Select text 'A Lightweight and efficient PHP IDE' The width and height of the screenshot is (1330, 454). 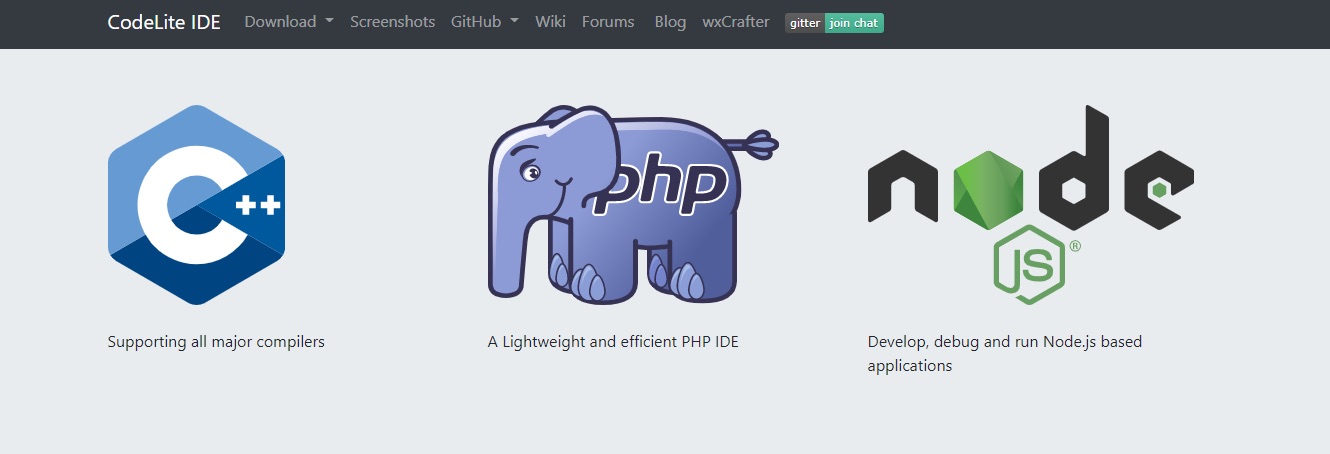(613, 342)
